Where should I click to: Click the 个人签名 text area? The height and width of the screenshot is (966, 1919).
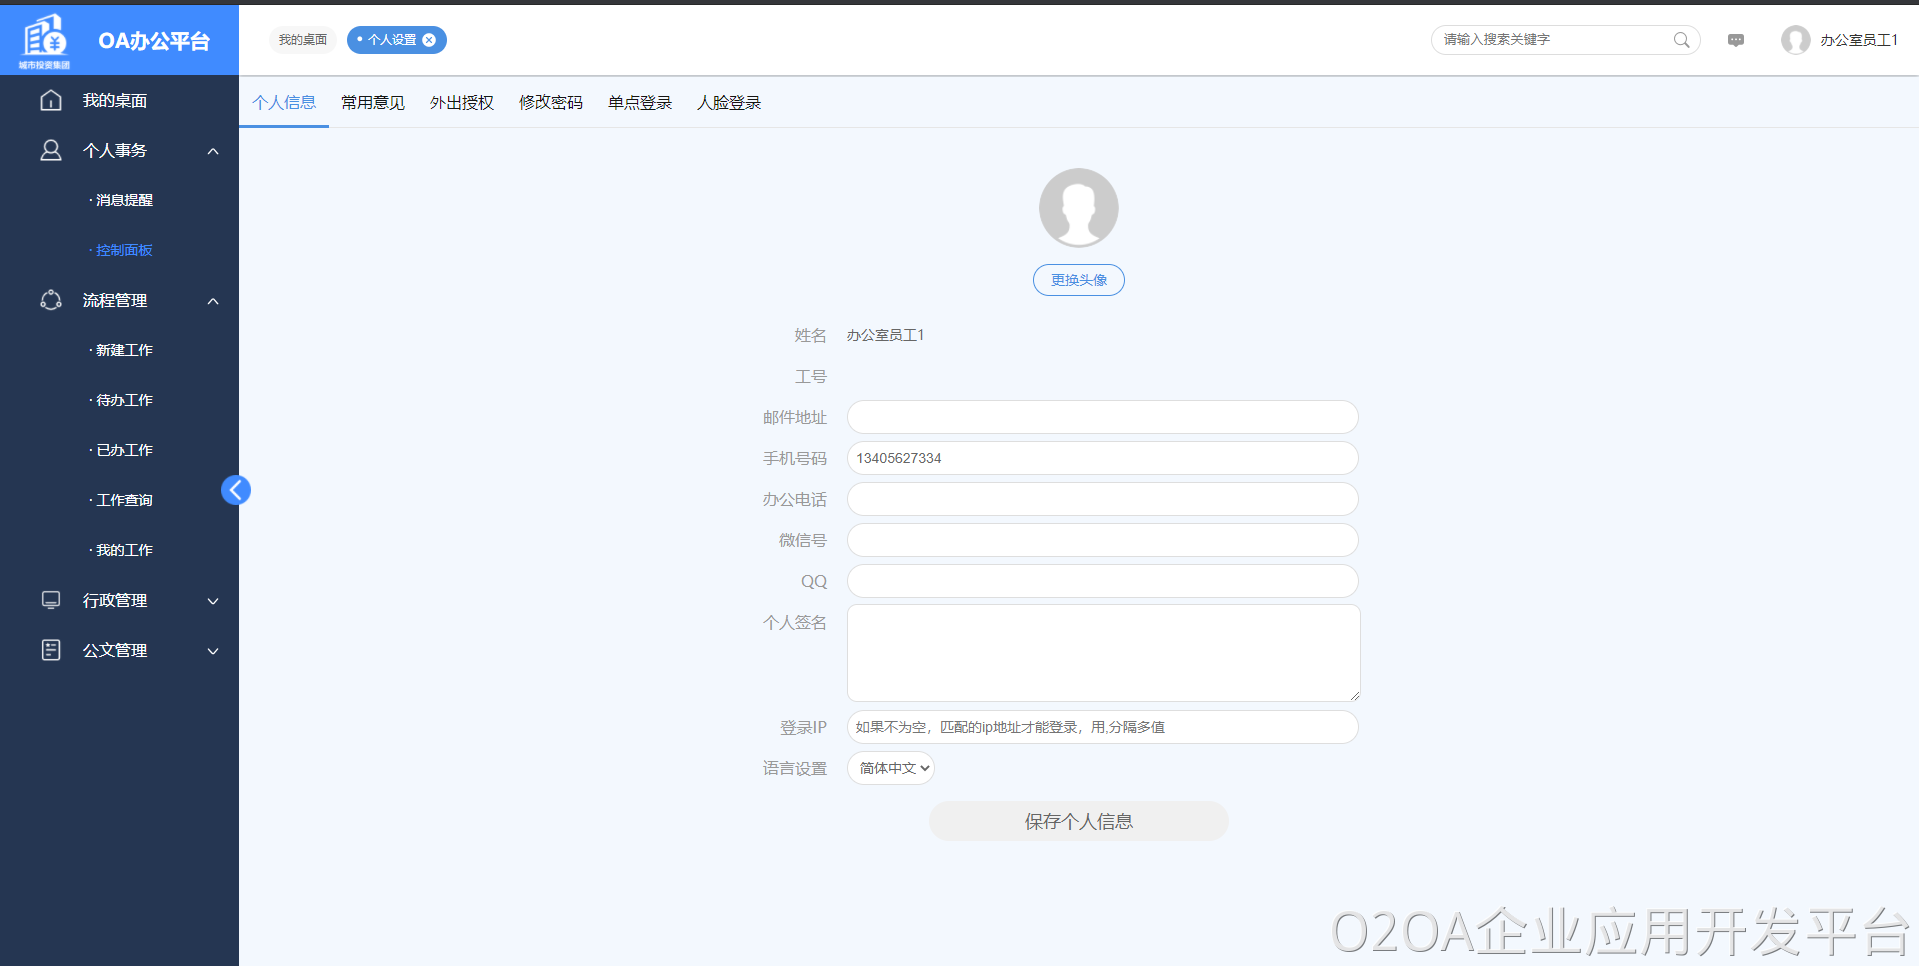[1102, 652]
